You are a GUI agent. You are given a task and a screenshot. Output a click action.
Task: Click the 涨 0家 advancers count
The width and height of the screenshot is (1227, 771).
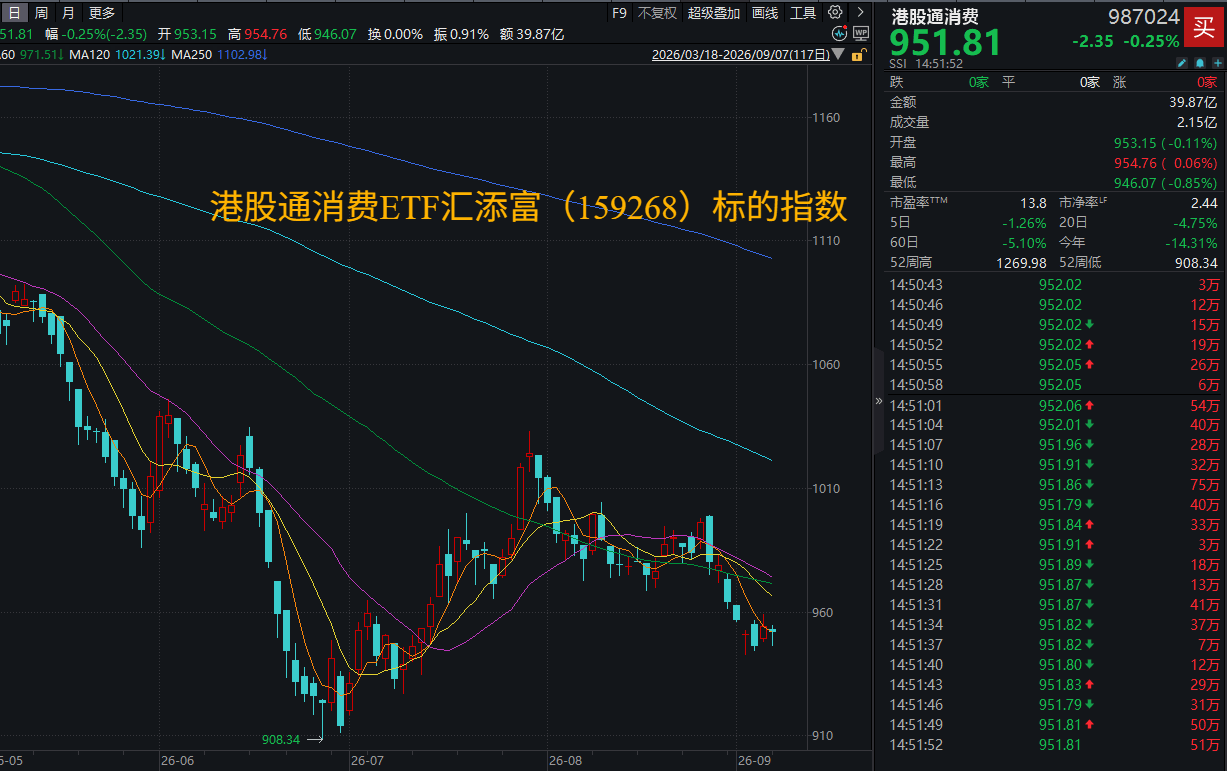1165,82
